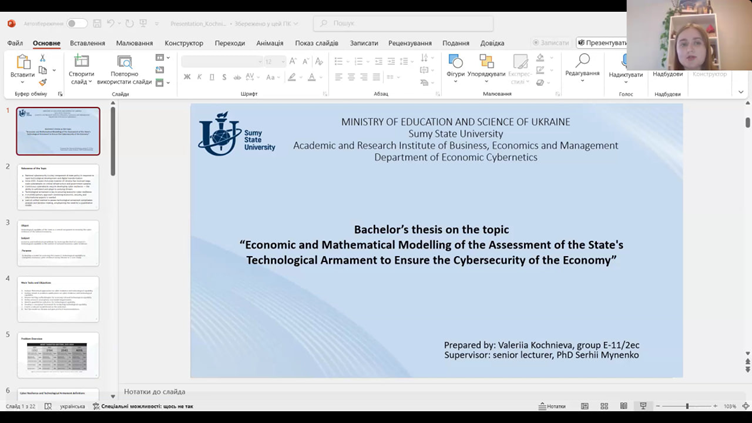The height and width of the screenshot is (423, 752).
Task: Click the Decrease Font Size icon
Action: (305, 61)
